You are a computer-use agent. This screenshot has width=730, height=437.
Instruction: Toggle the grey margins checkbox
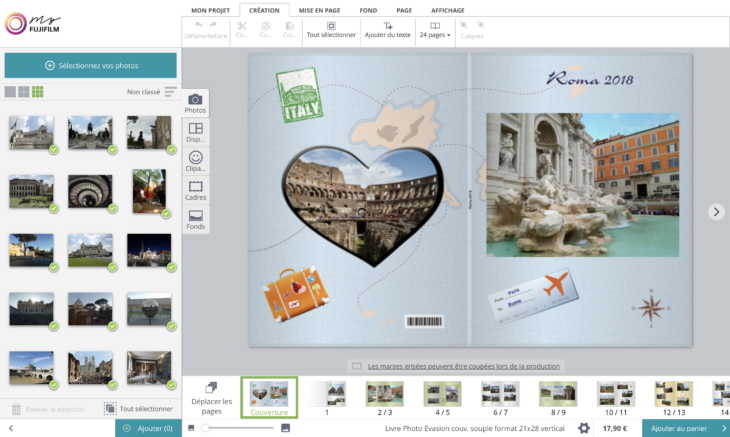tap(357, 366)
